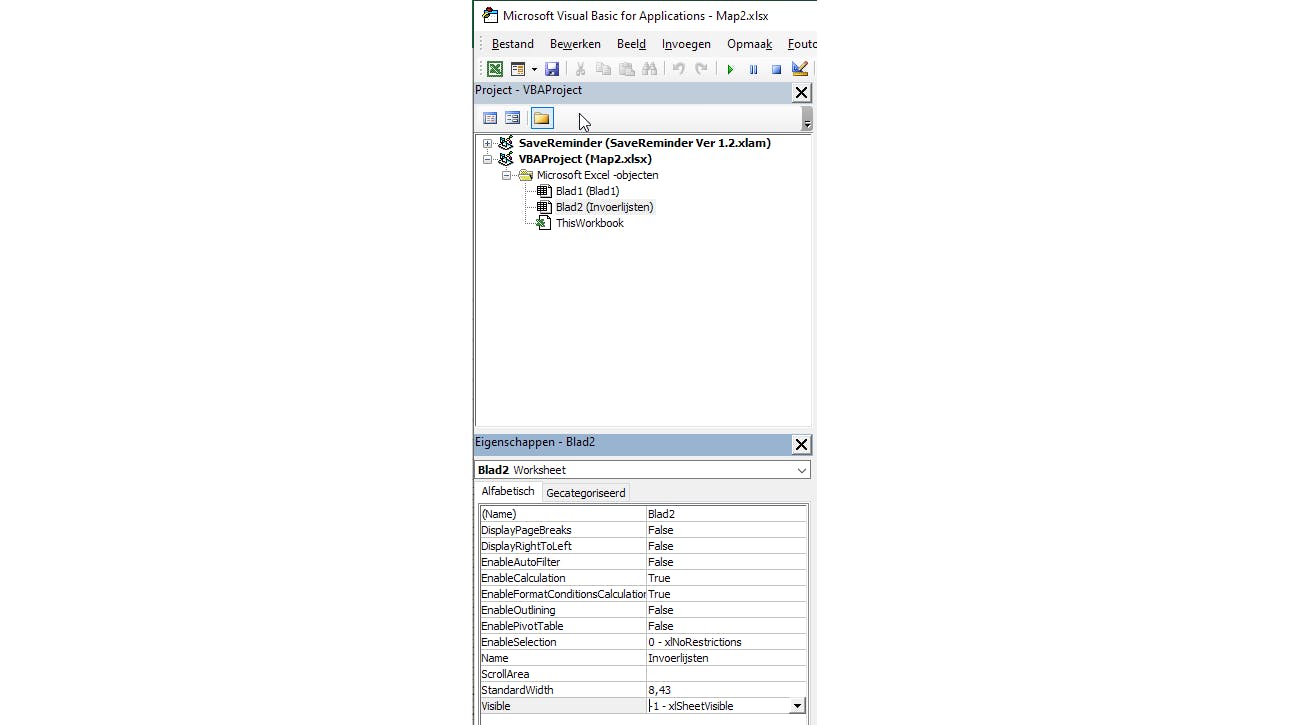Click the empty ScrollArea value field
The width and height of the screenshot is (1289, 725).
pyautogui.click(x=726, y=674)
